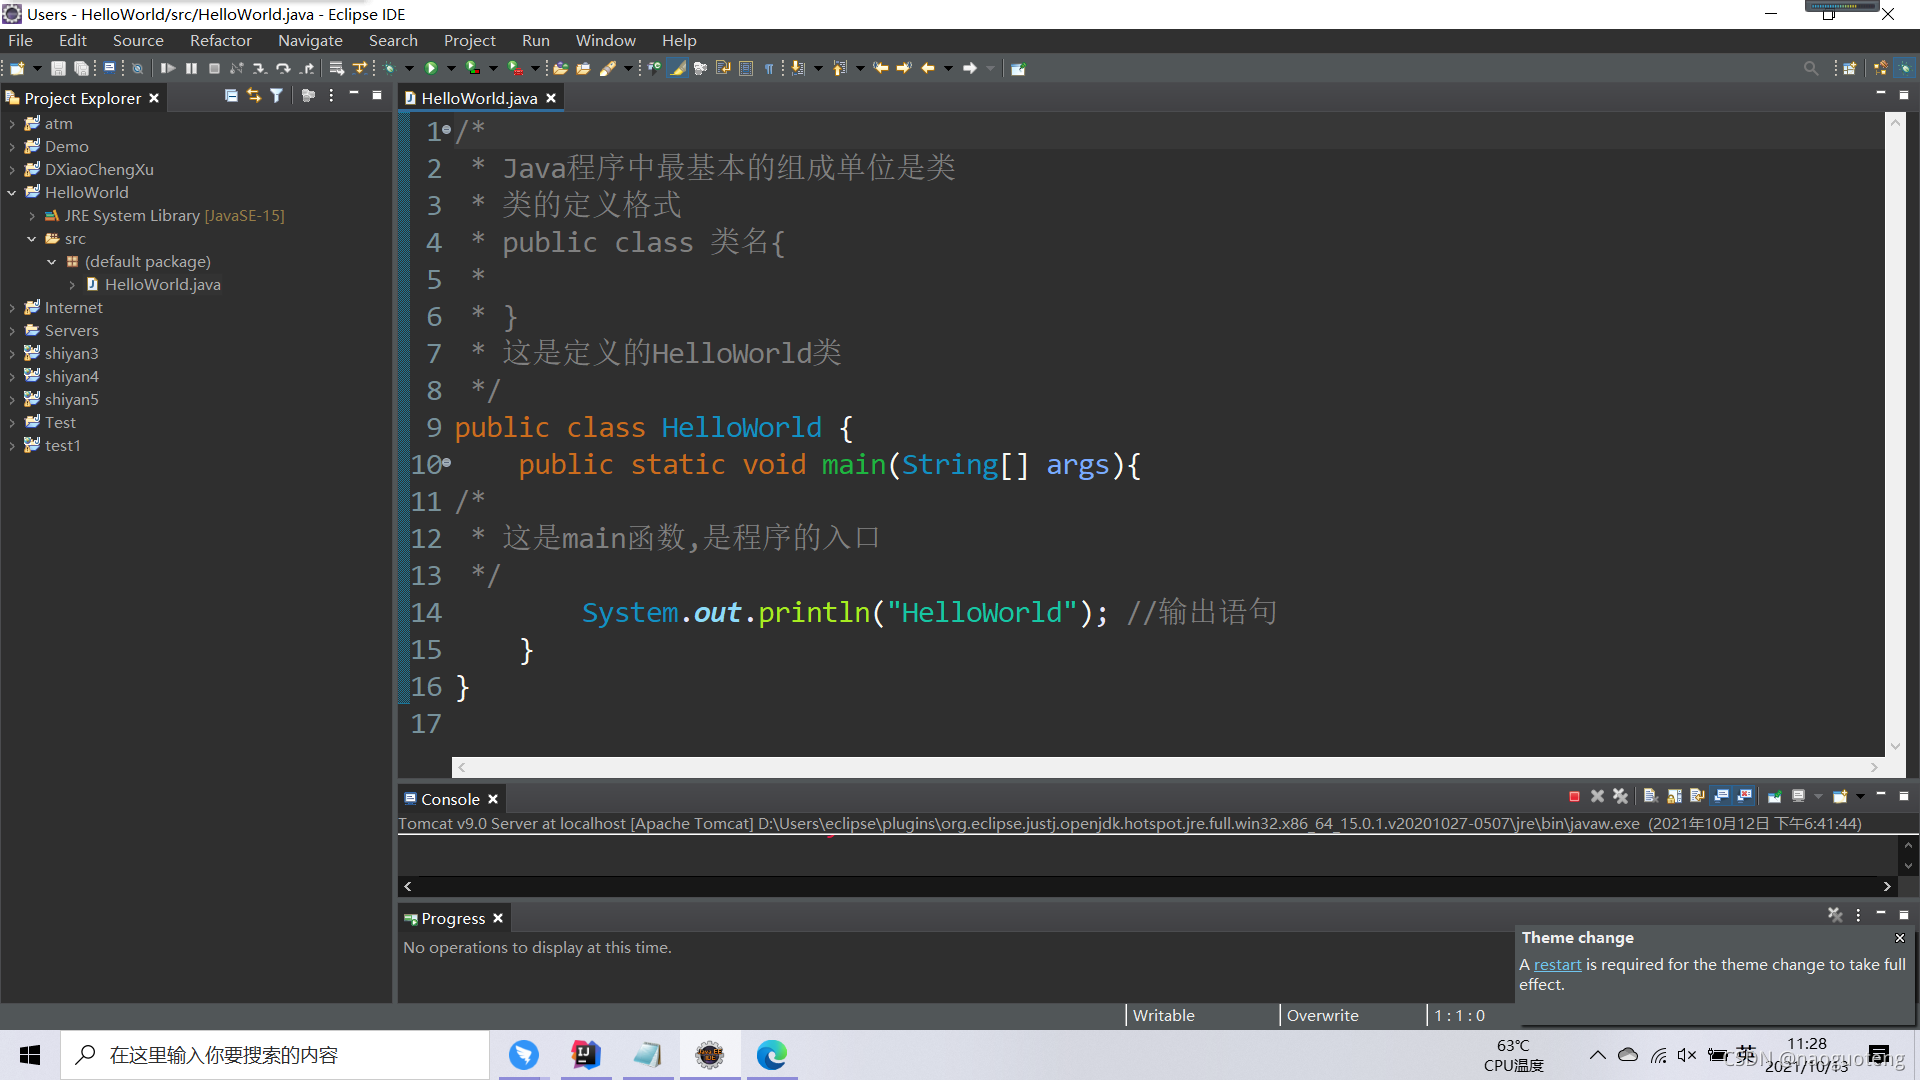The width and height of the screenshot is (1920, 1080).
Task: Toggle Scroll Lock in Console toolbar
Action: pos(1674,797)
